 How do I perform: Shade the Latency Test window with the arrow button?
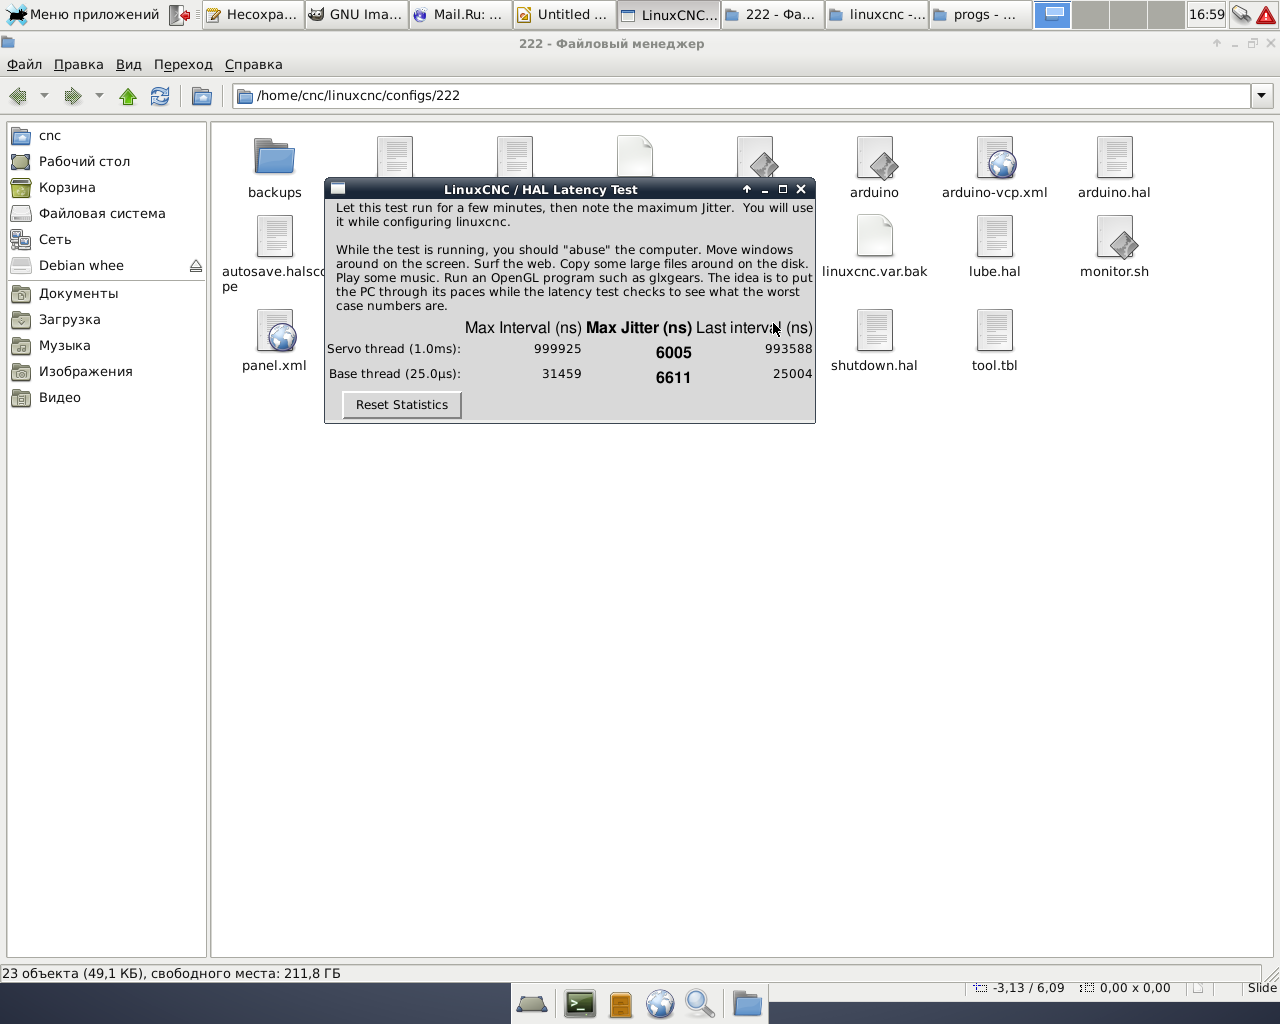pos(747,189)
